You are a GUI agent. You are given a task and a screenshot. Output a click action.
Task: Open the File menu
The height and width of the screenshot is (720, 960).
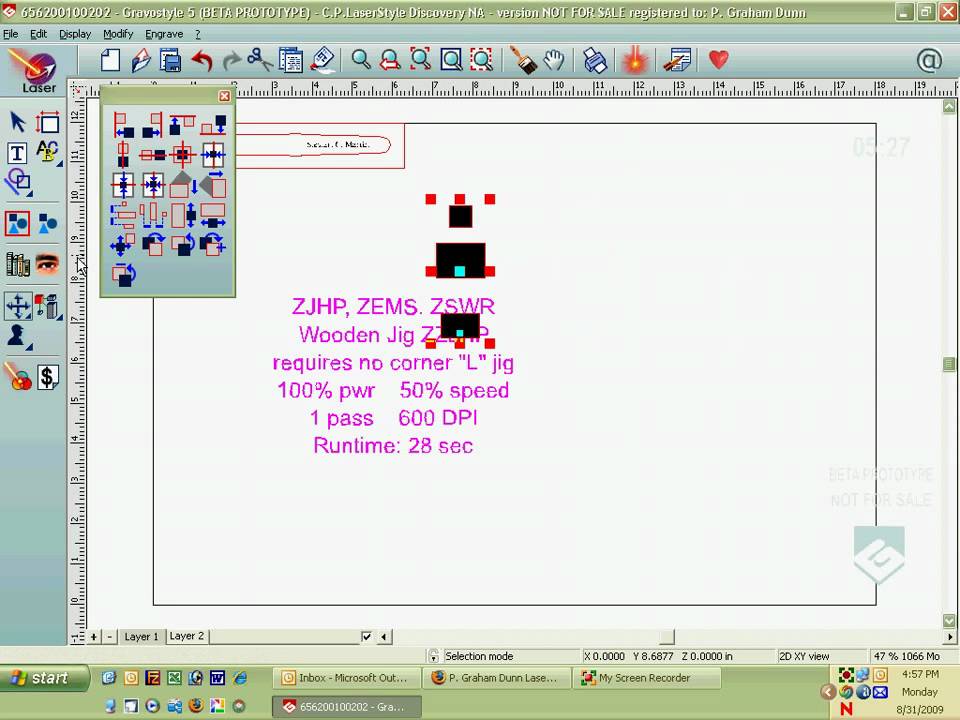point(10,34)
